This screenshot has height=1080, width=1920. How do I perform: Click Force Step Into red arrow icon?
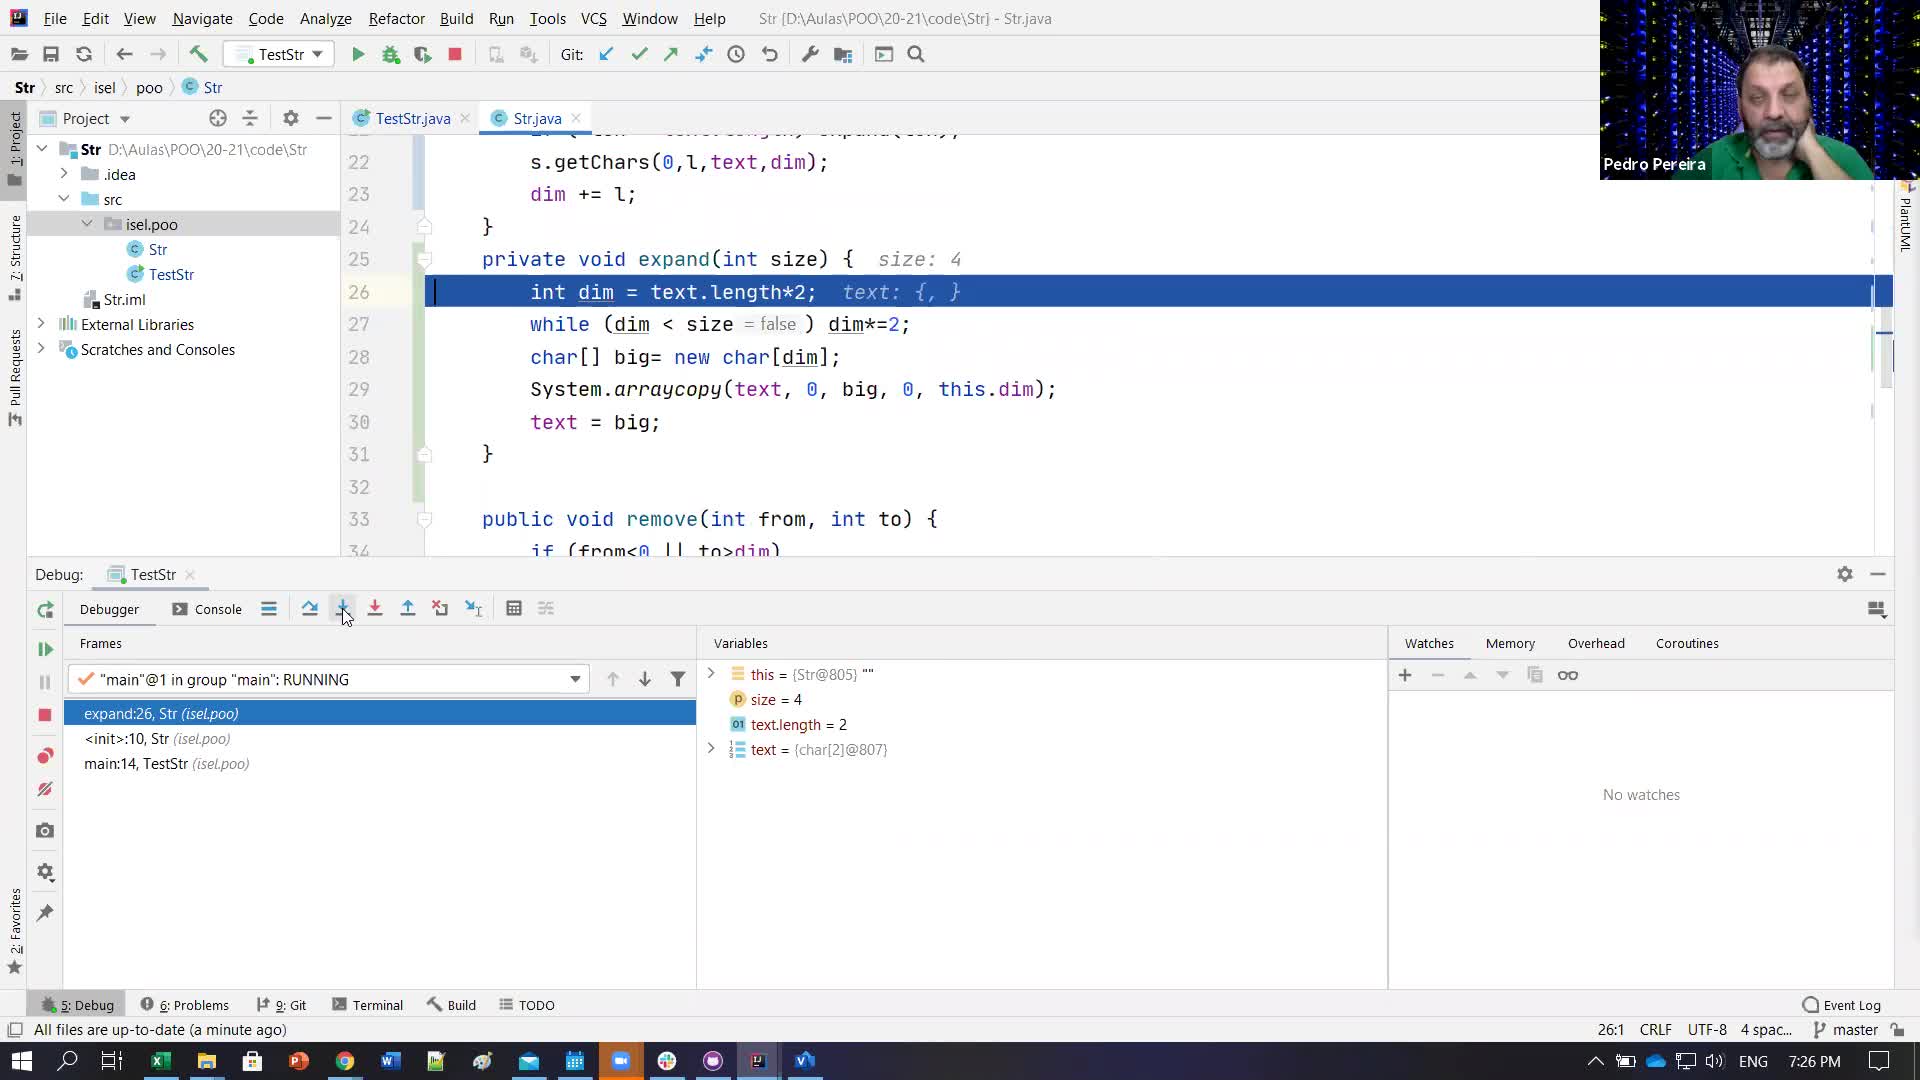click(375, 608)
